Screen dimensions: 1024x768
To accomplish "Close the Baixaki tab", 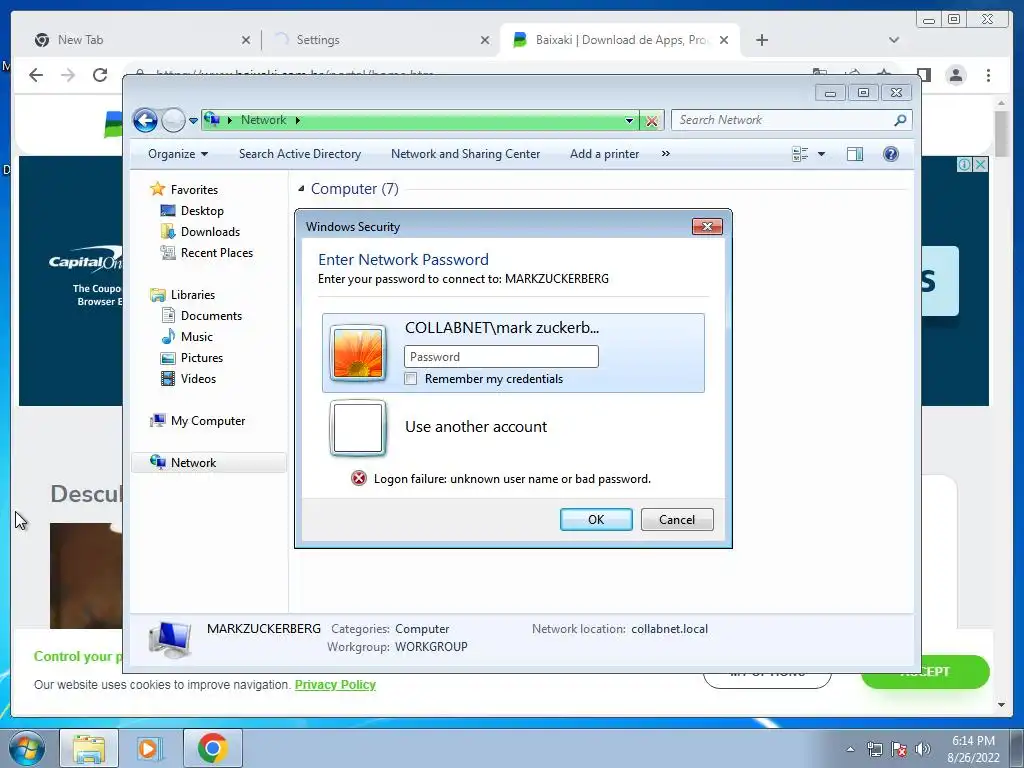I will click(724, 40).
